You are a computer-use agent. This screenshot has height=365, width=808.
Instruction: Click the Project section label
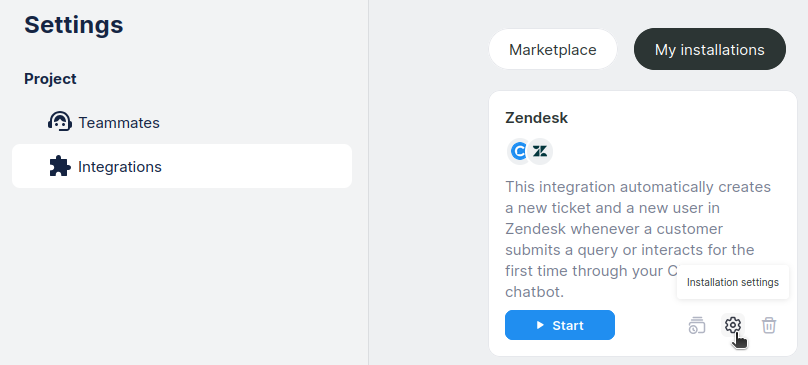[x=50, y=79]
